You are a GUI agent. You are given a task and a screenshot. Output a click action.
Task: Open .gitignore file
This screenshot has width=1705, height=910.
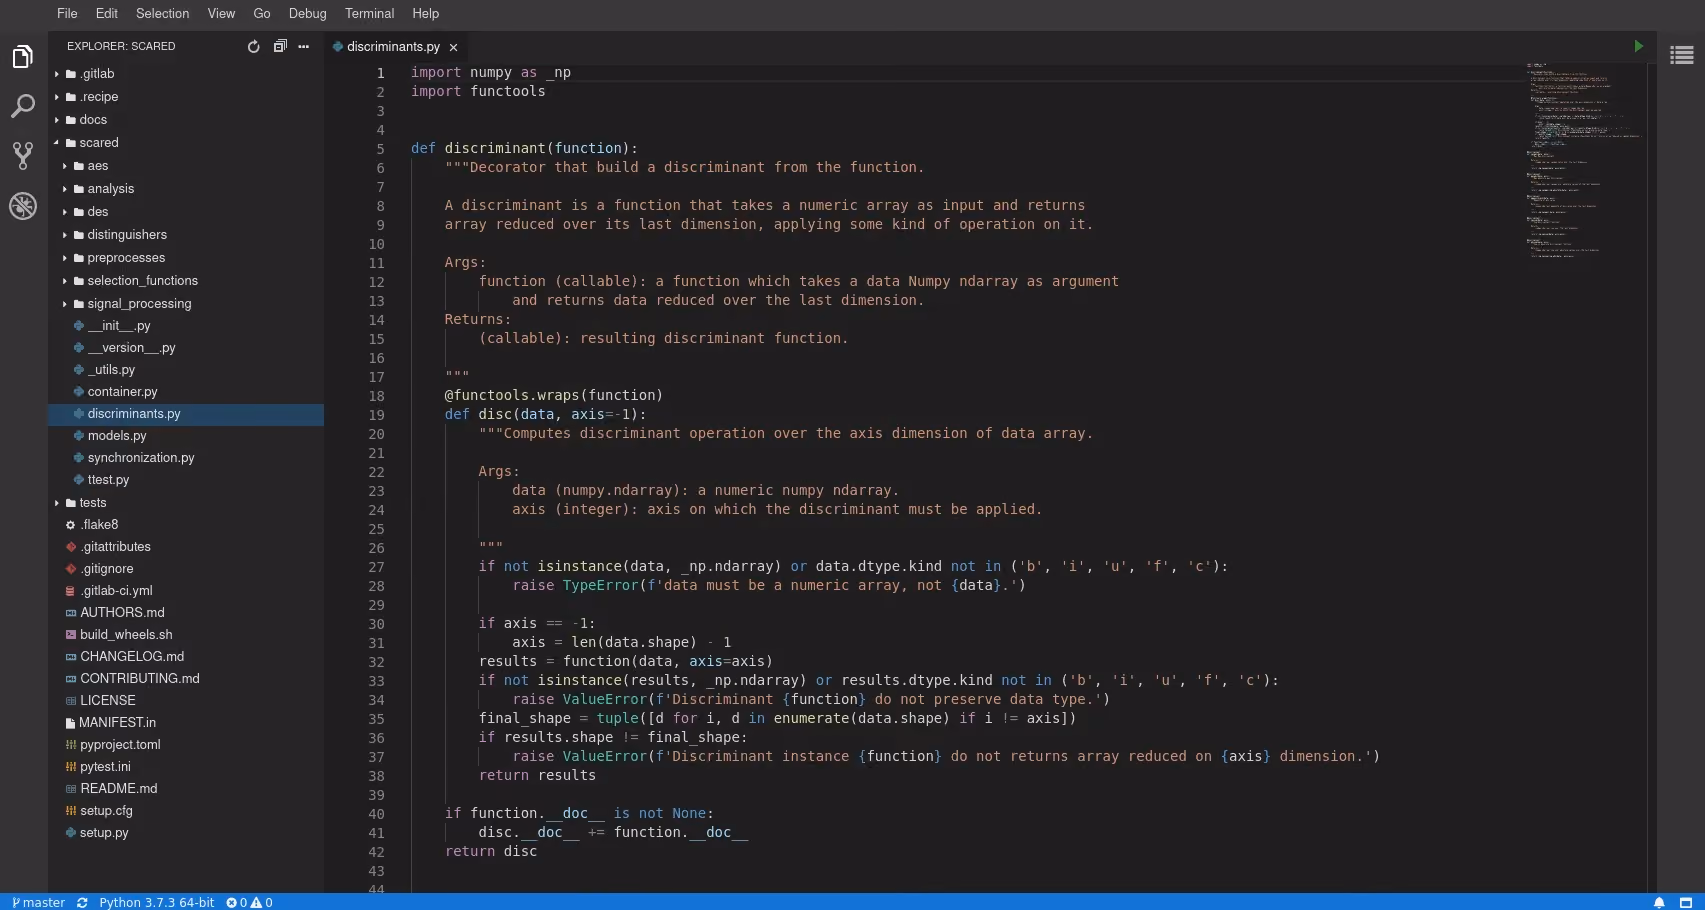coord(186,569)
